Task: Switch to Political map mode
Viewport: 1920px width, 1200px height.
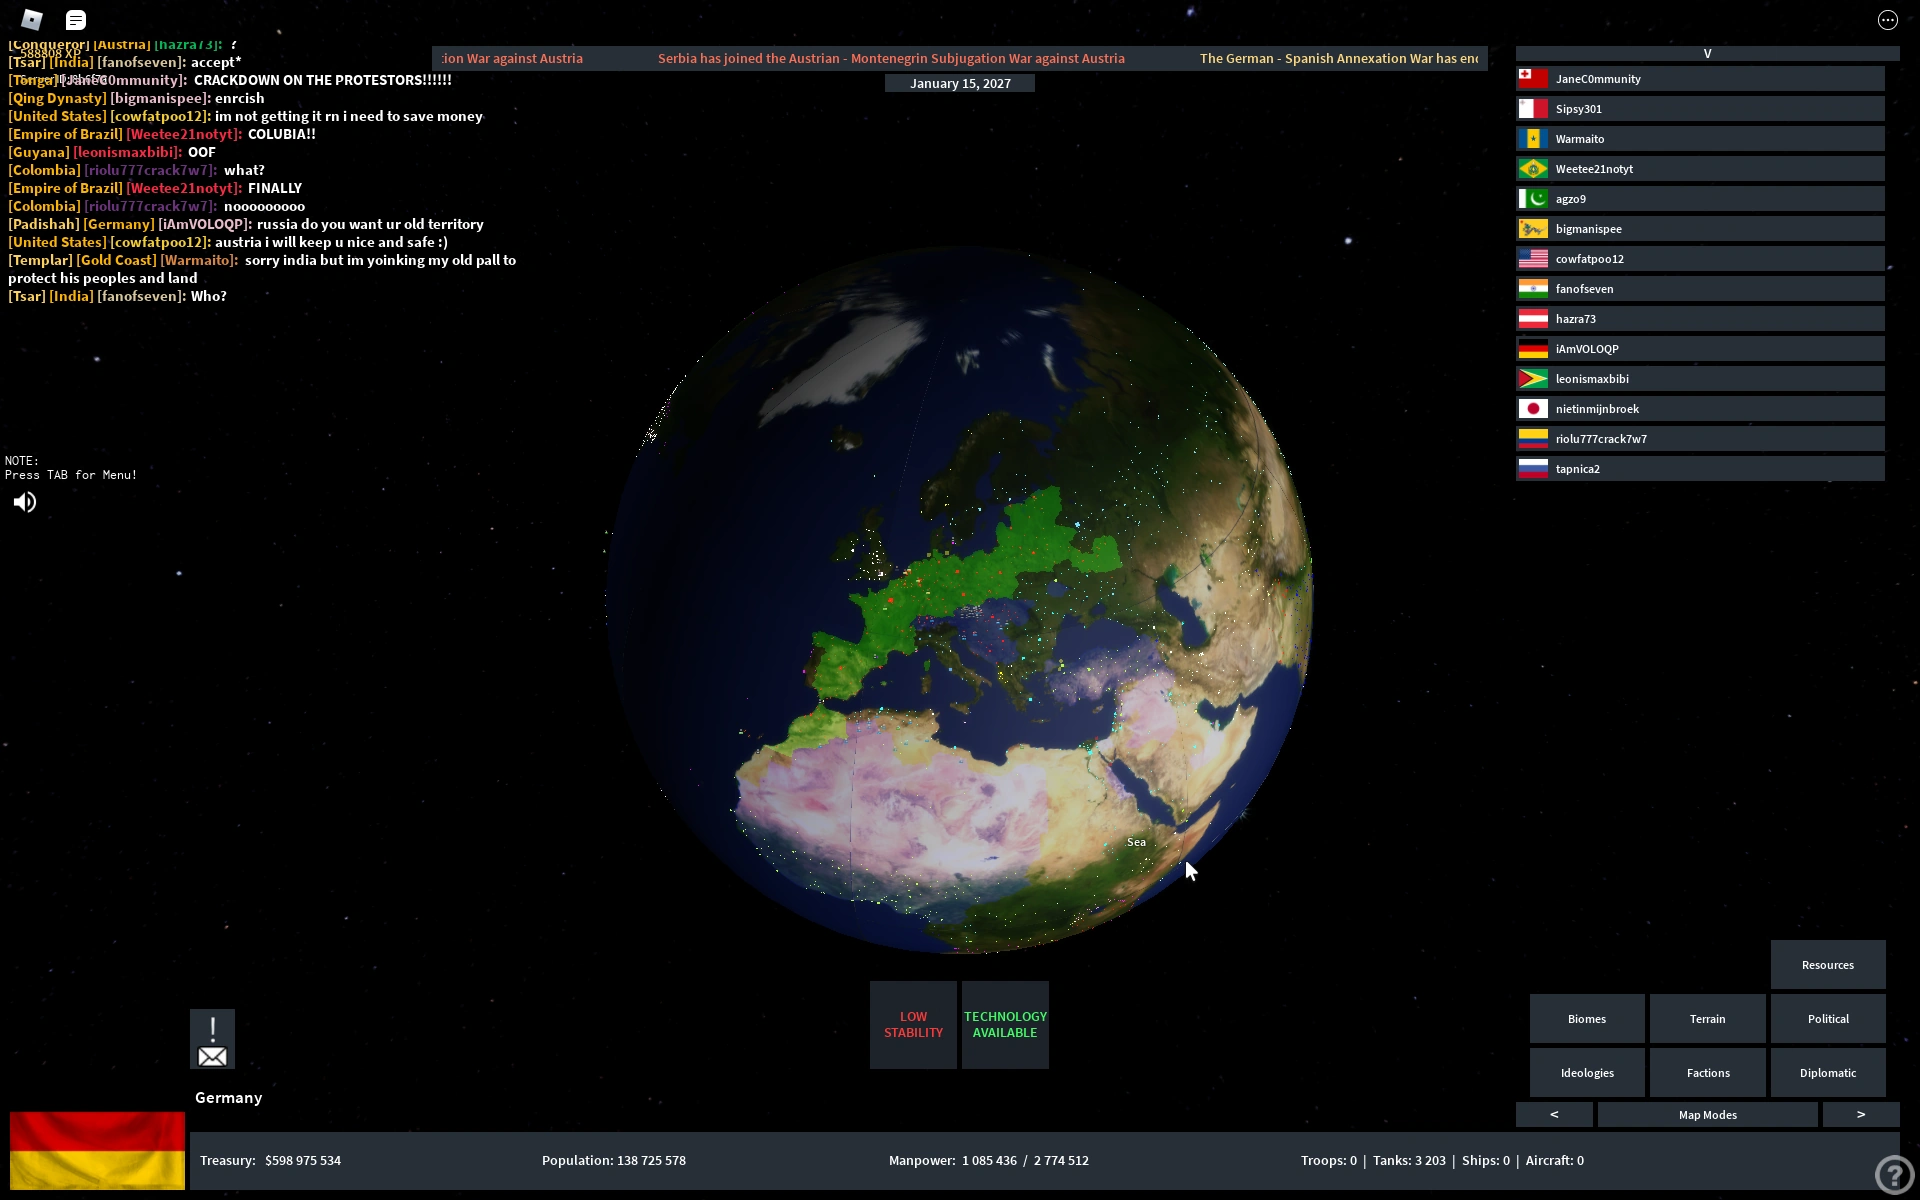Action: (1827, 1018)
